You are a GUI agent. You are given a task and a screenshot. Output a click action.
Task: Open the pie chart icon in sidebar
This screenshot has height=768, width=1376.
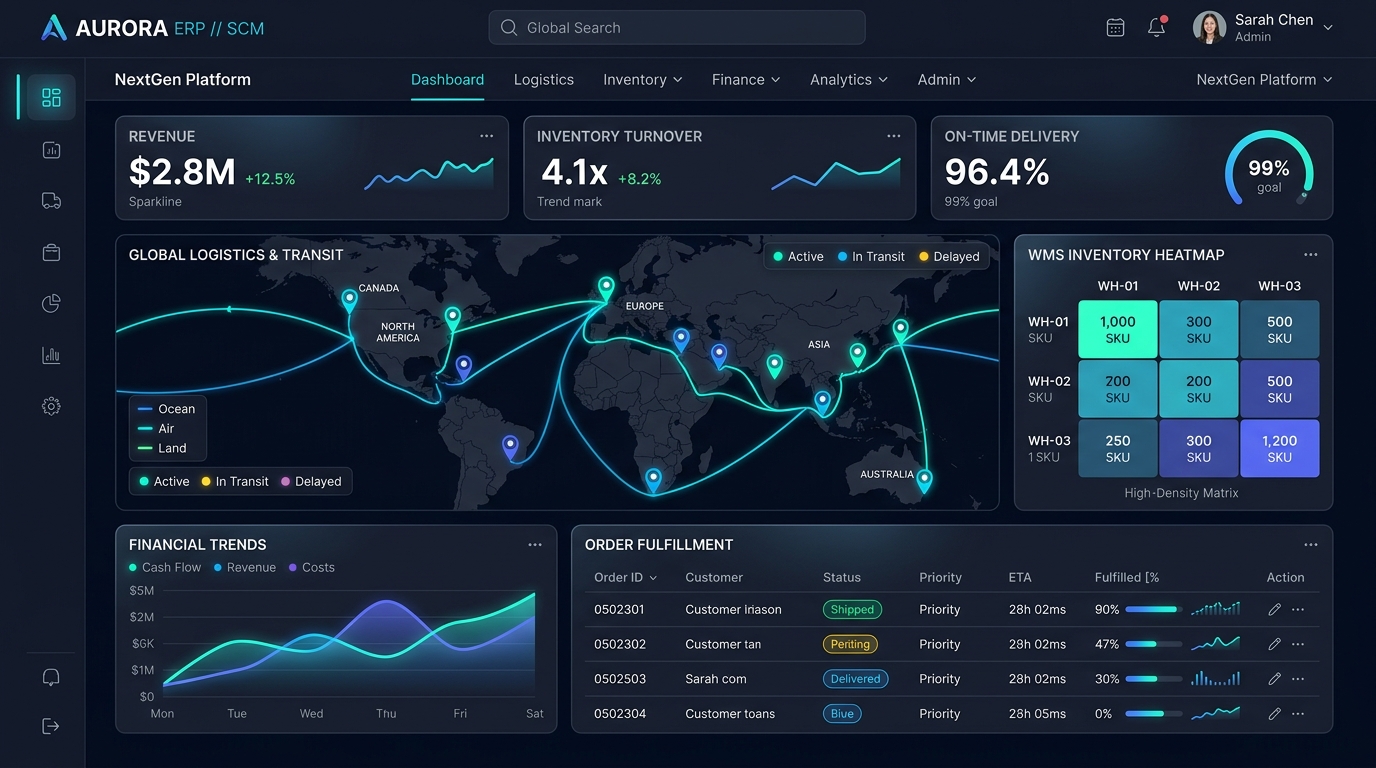pyautogui.click(x=51, y=304)
